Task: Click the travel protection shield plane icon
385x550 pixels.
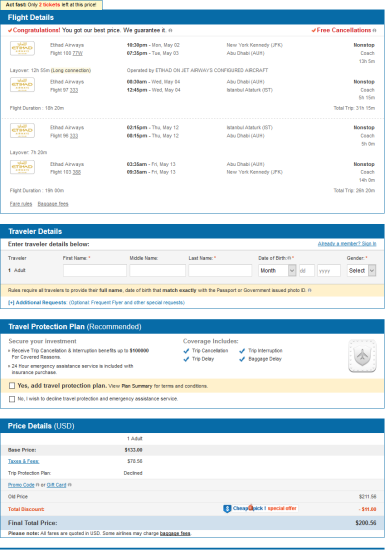Action: pos(362,356)
